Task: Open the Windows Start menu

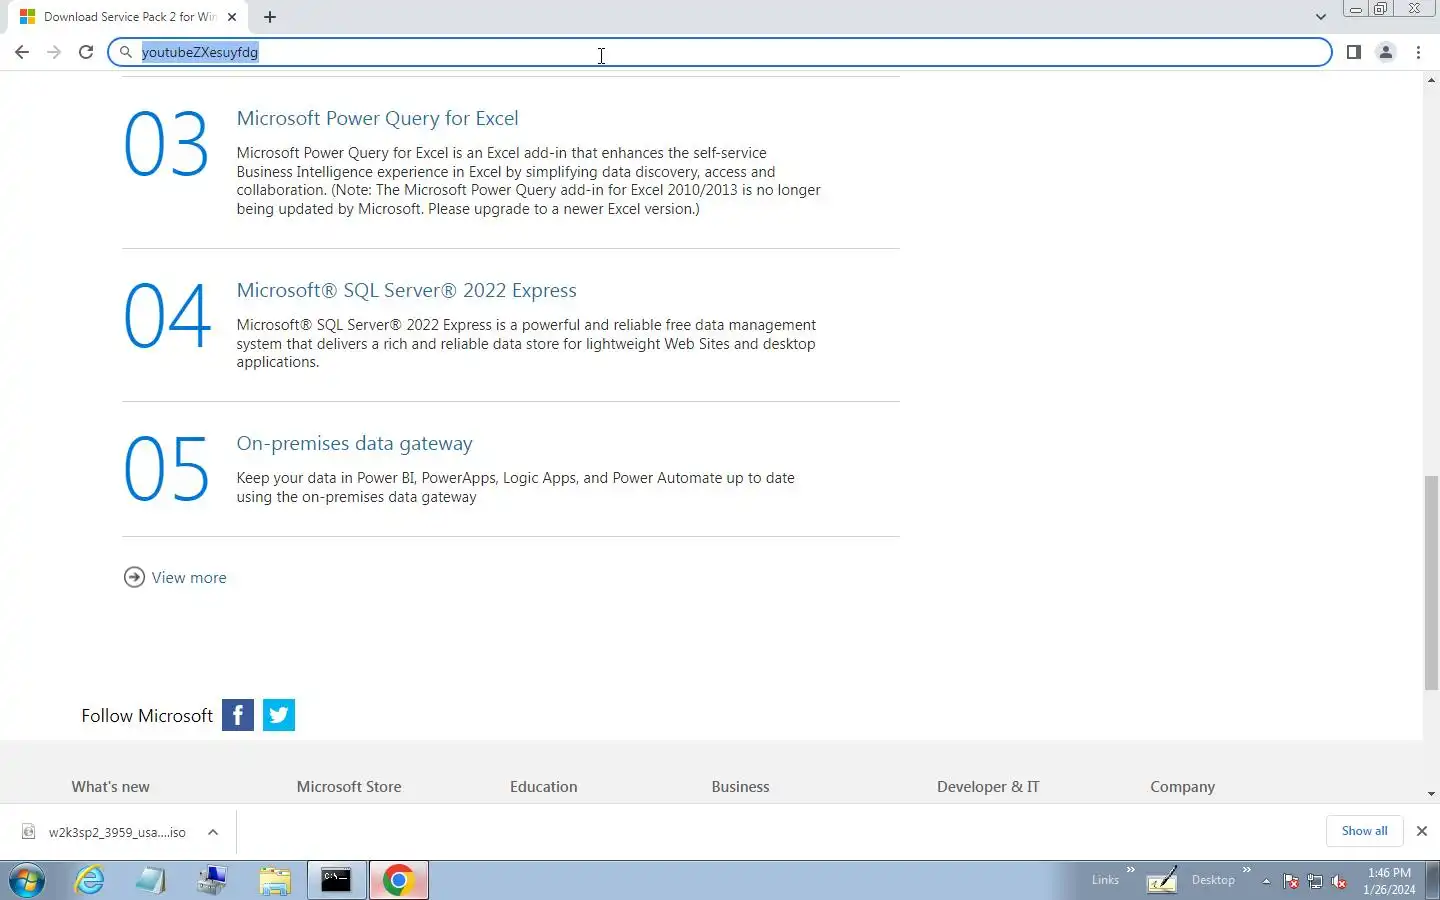Action: 27,881
